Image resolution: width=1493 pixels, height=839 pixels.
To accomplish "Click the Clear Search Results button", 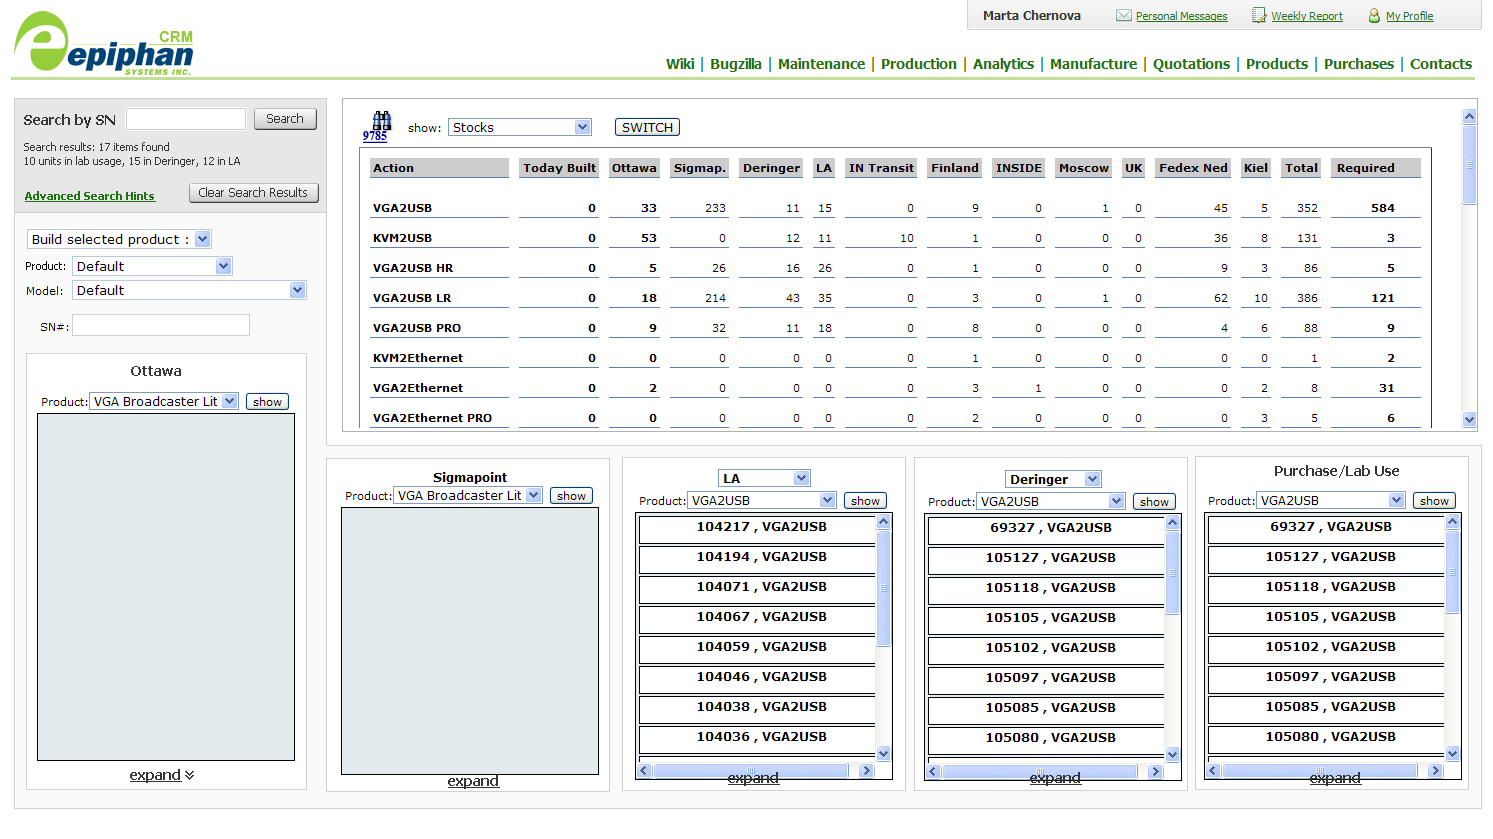I will [x=253, y=193].
